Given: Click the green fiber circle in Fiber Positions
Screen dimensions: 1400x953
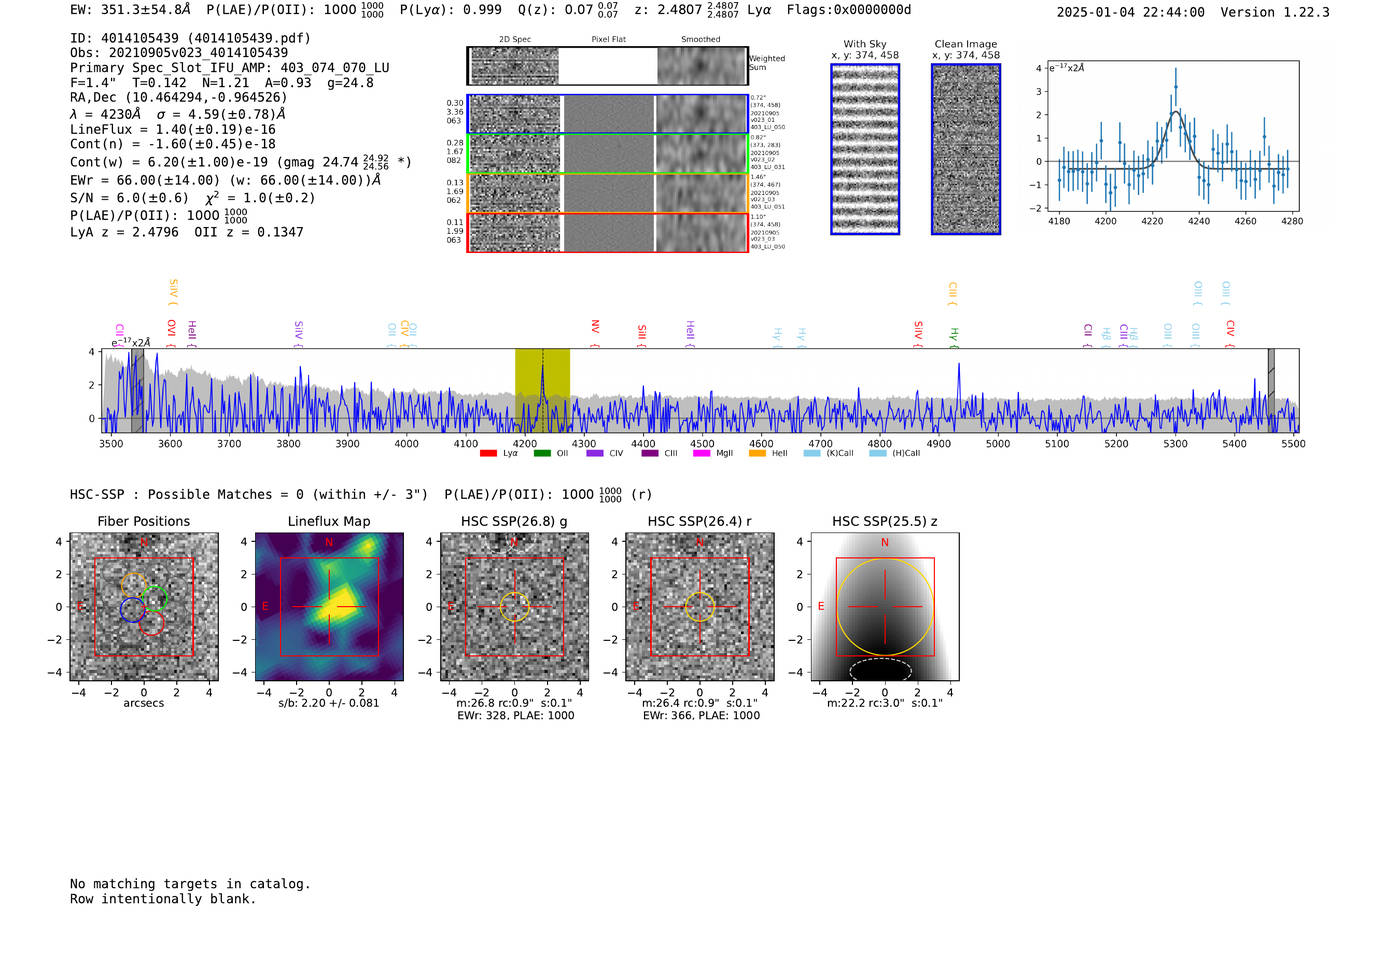Looking at the screenshot, I should pos(154,599).
